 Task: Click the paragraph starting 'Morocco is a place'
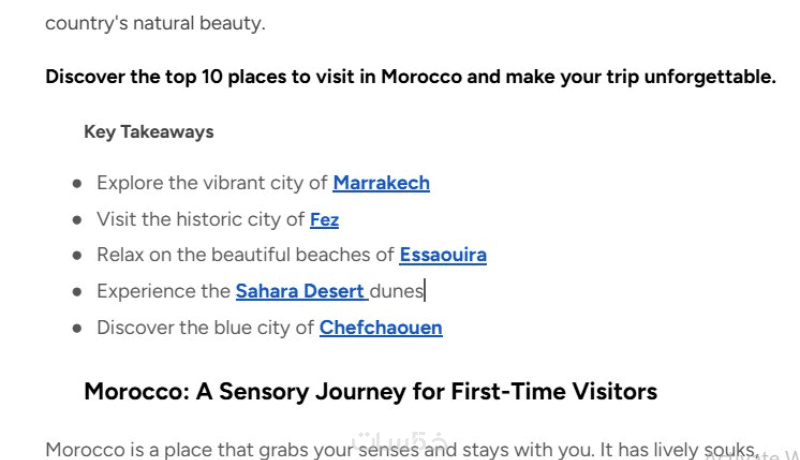click(300, 450)
